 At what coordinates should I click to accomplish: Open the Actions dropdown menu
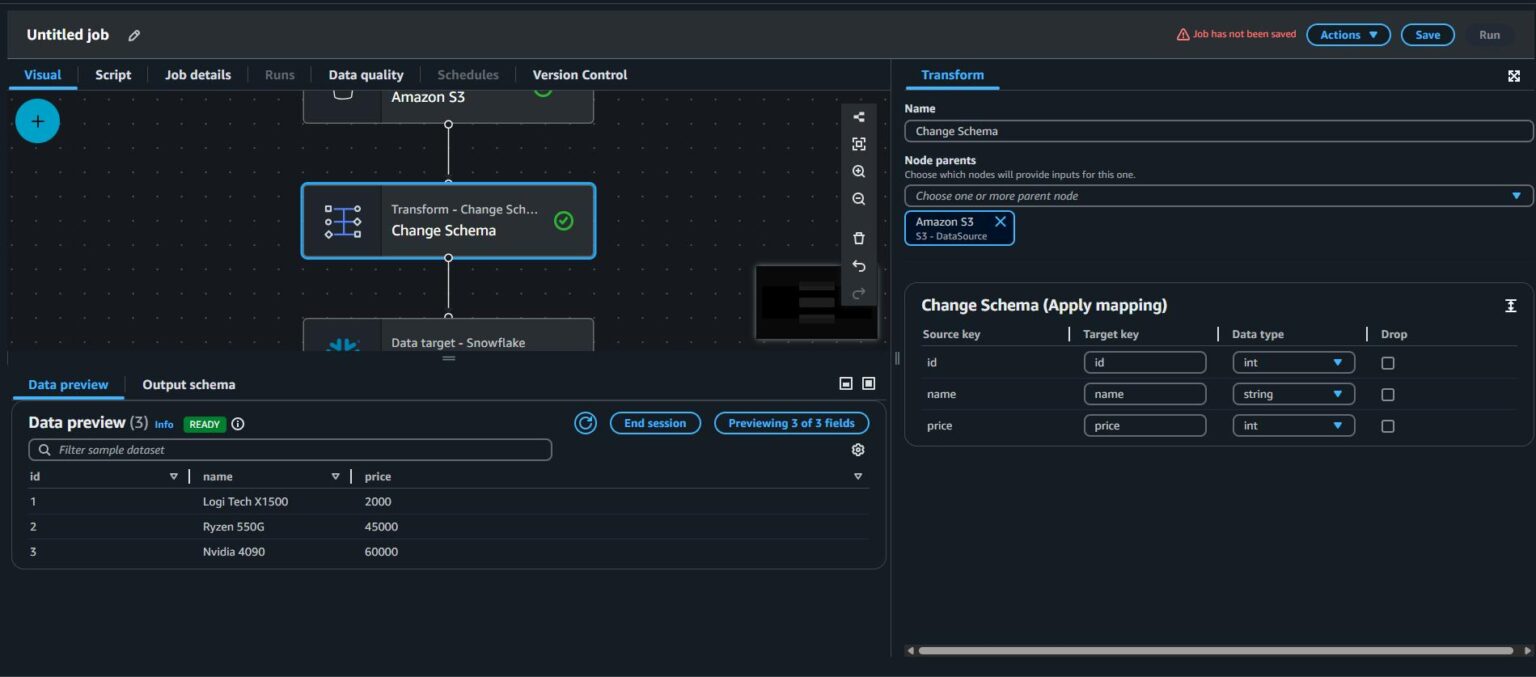1347,35
